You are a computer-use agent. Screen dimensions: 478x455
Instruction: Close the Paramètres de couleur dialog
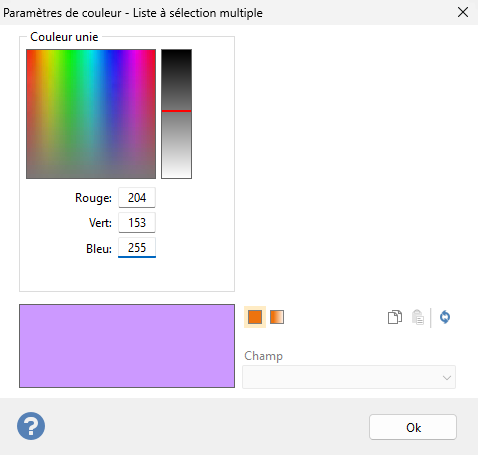coord(463,13)
